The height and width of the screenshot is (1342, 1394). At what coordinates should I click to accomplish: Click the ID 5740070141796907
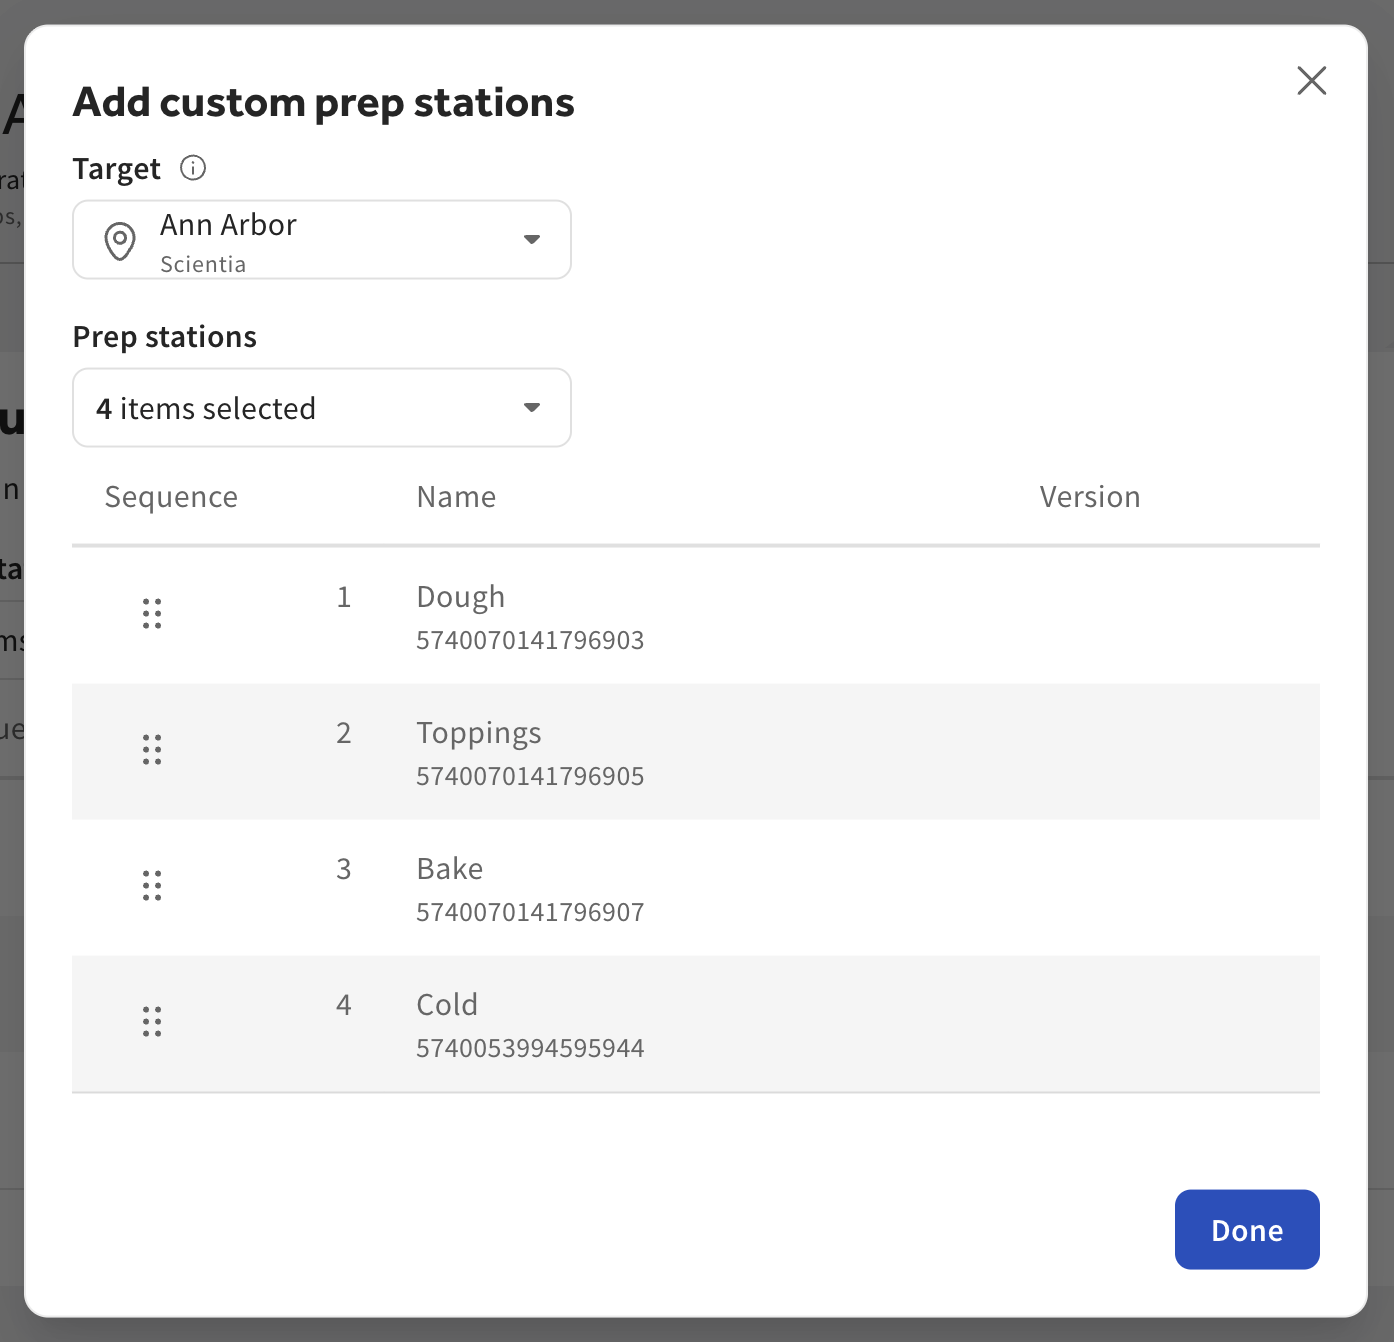(530, 912)
